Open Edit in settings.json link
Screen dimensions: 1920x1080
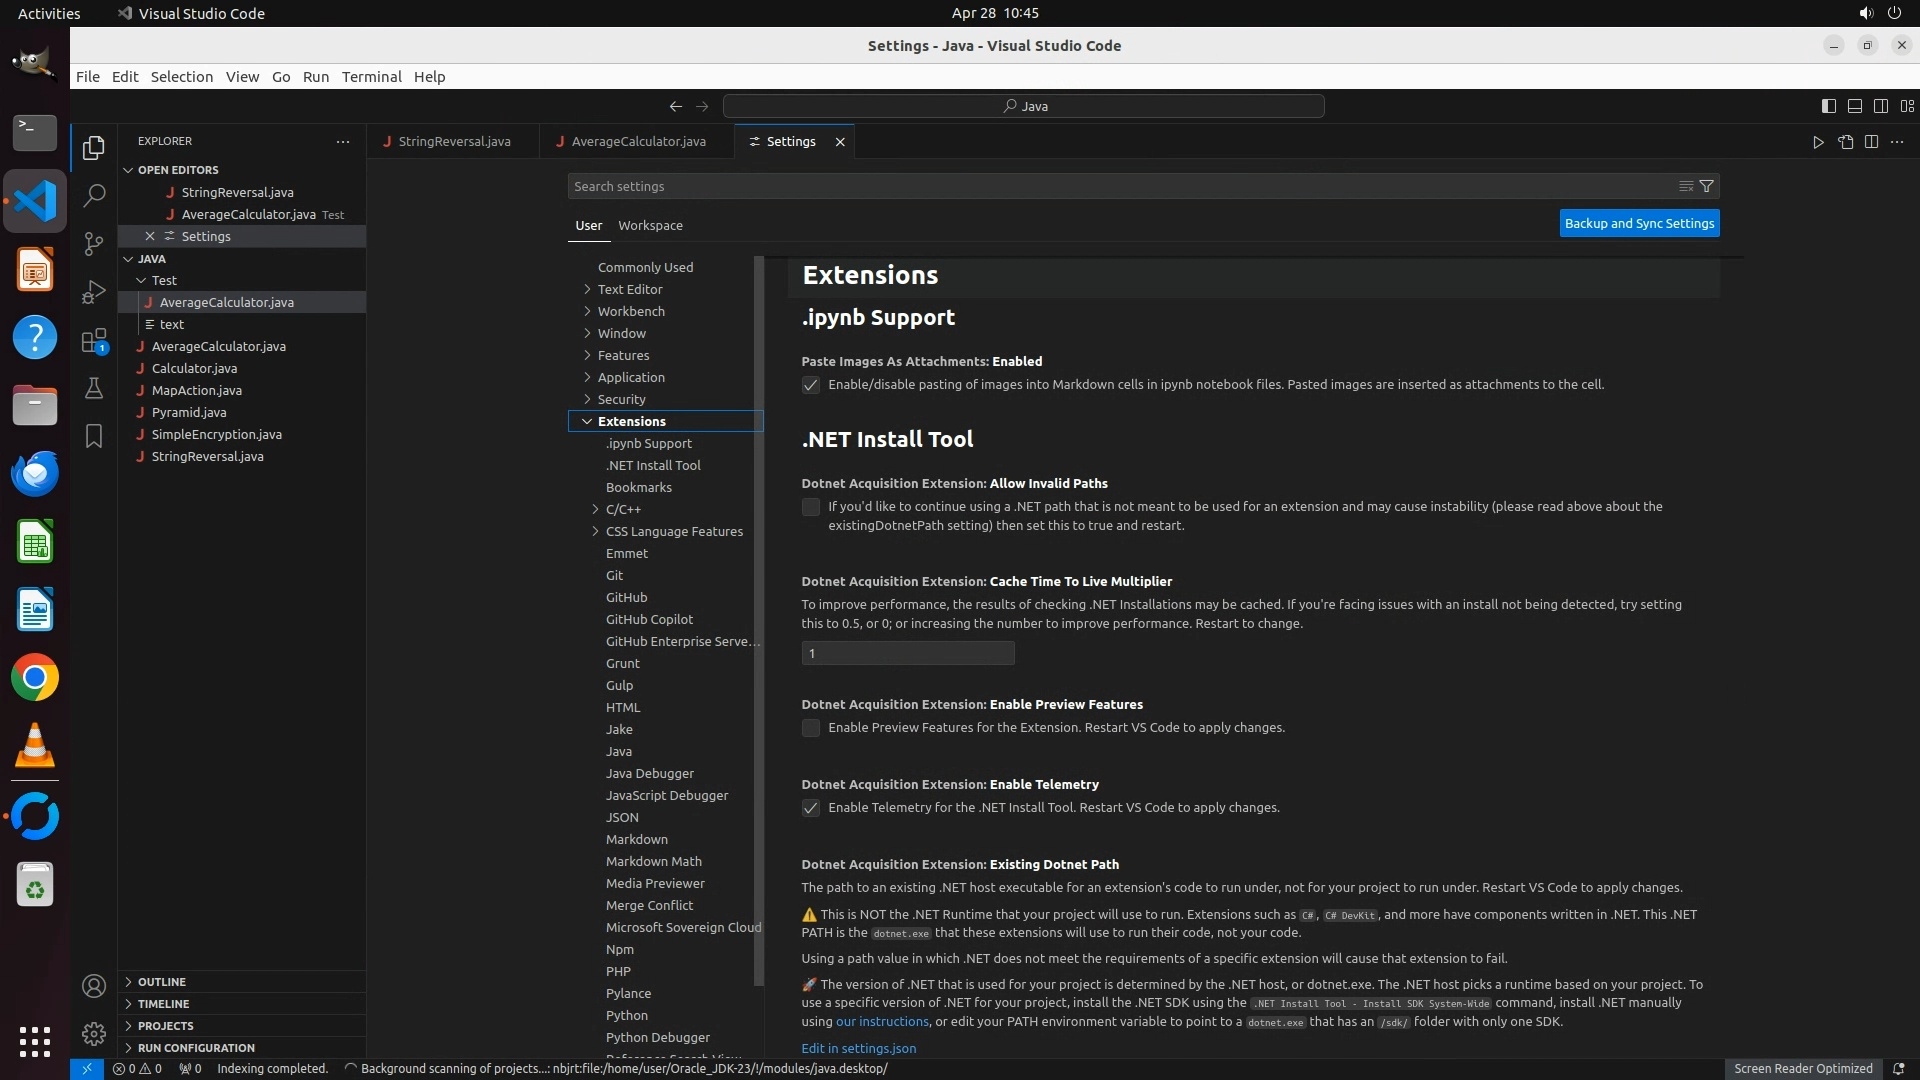click(858, 1048)
